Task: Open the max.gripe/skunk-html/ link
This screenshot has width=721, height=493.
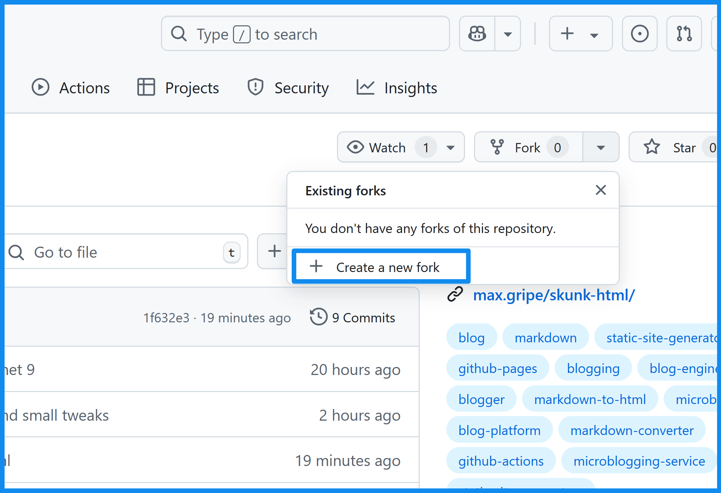Action: tap(553, 295)
